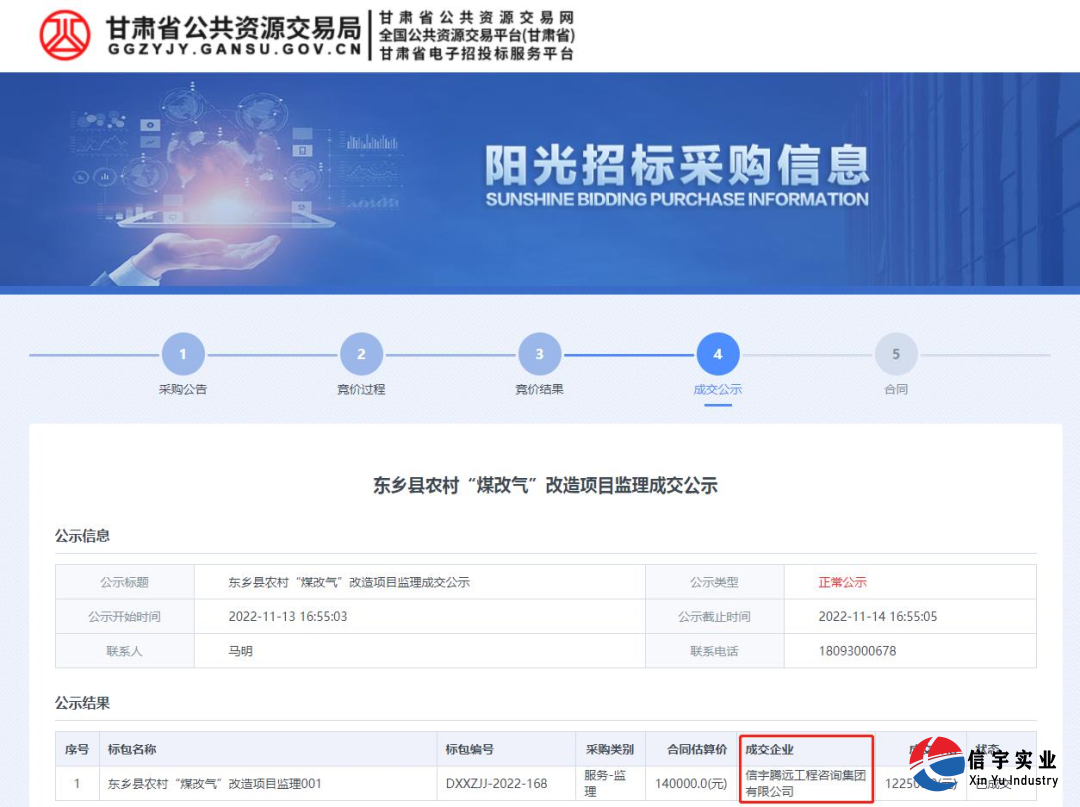The height and width of the screenshot is (807, 1080).
Task: Select step circle 1 for 采购公告
Action: coord(182,353)
